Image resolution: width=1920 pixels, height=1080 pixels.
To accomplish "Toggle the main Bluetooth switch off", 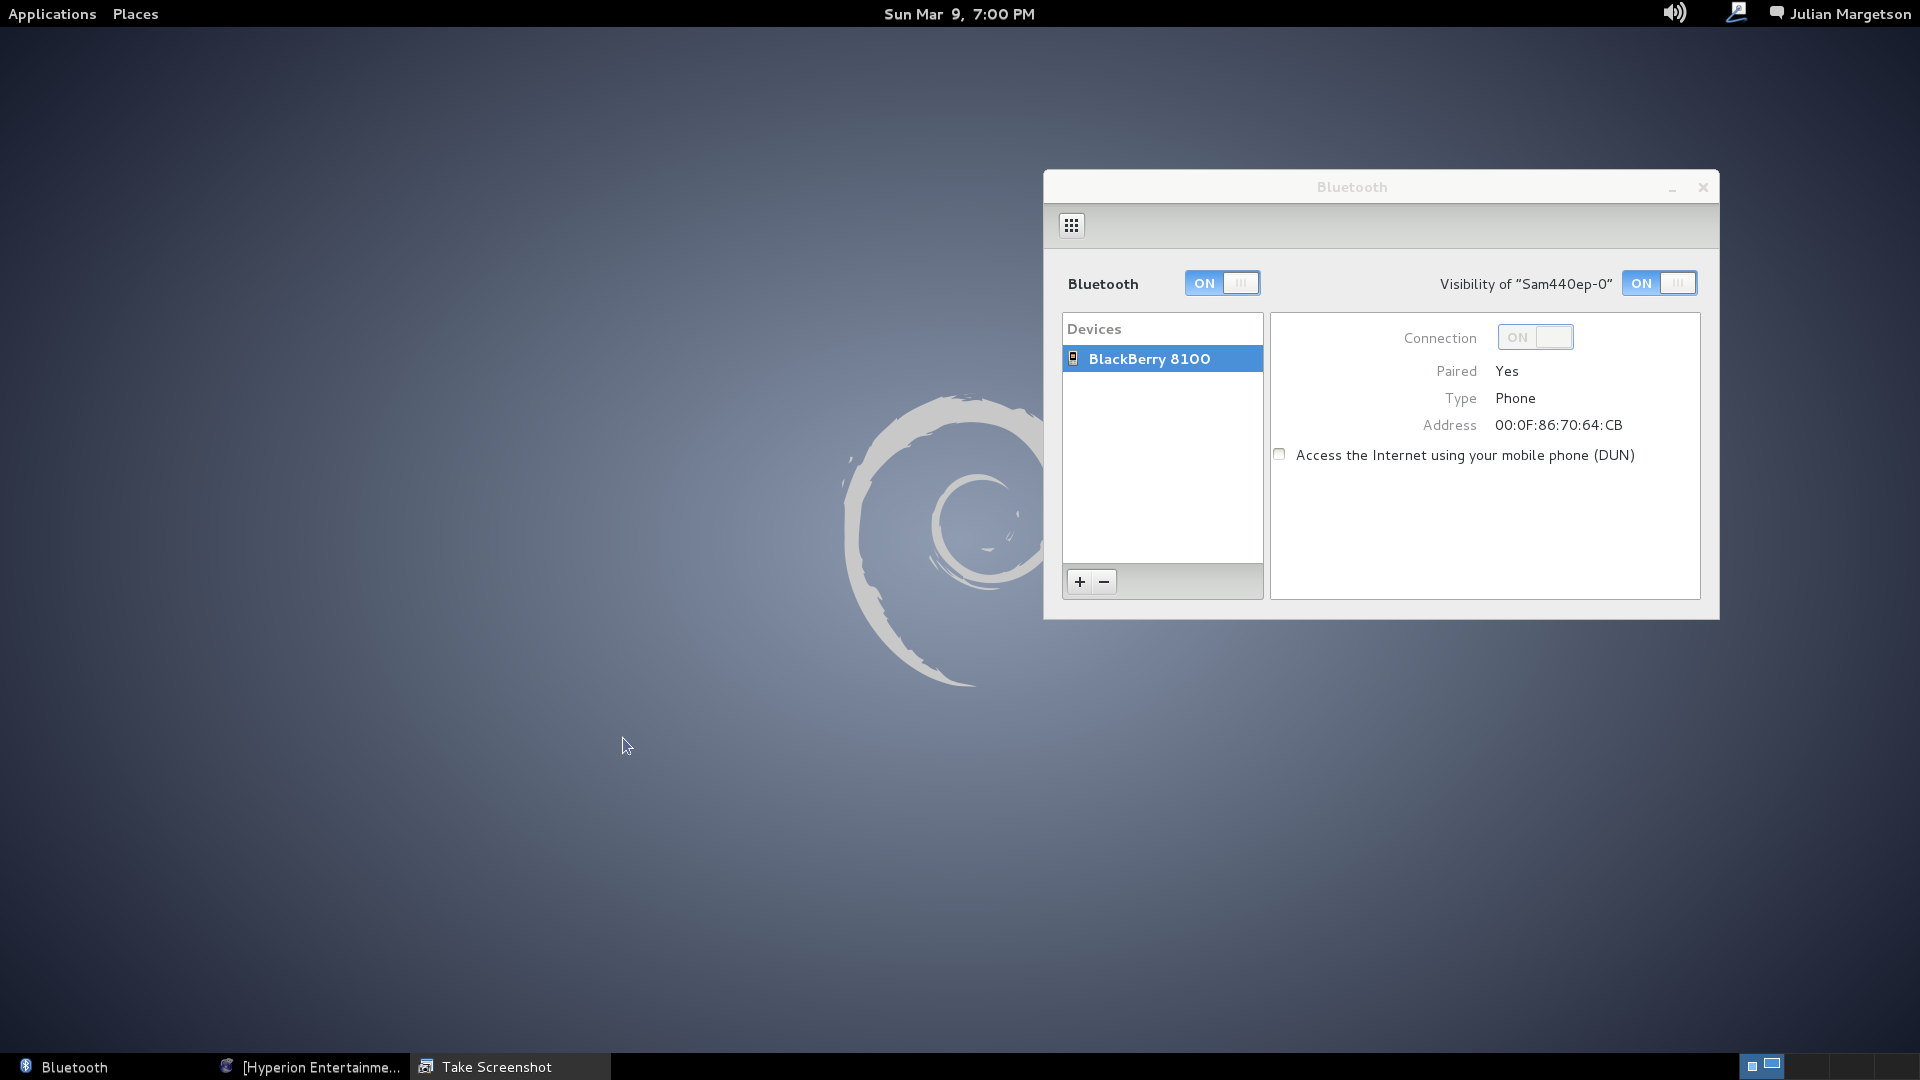I will click(1222, 283).
